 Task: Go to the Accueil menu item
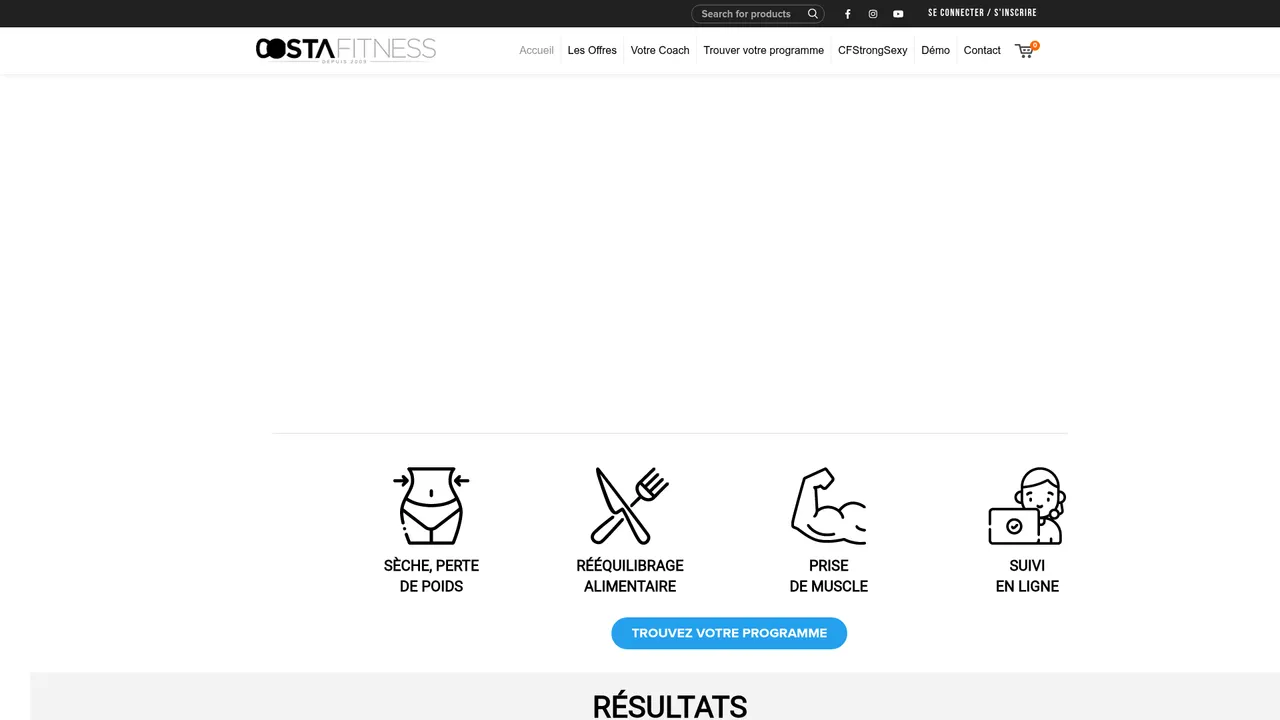coord(536,50)
